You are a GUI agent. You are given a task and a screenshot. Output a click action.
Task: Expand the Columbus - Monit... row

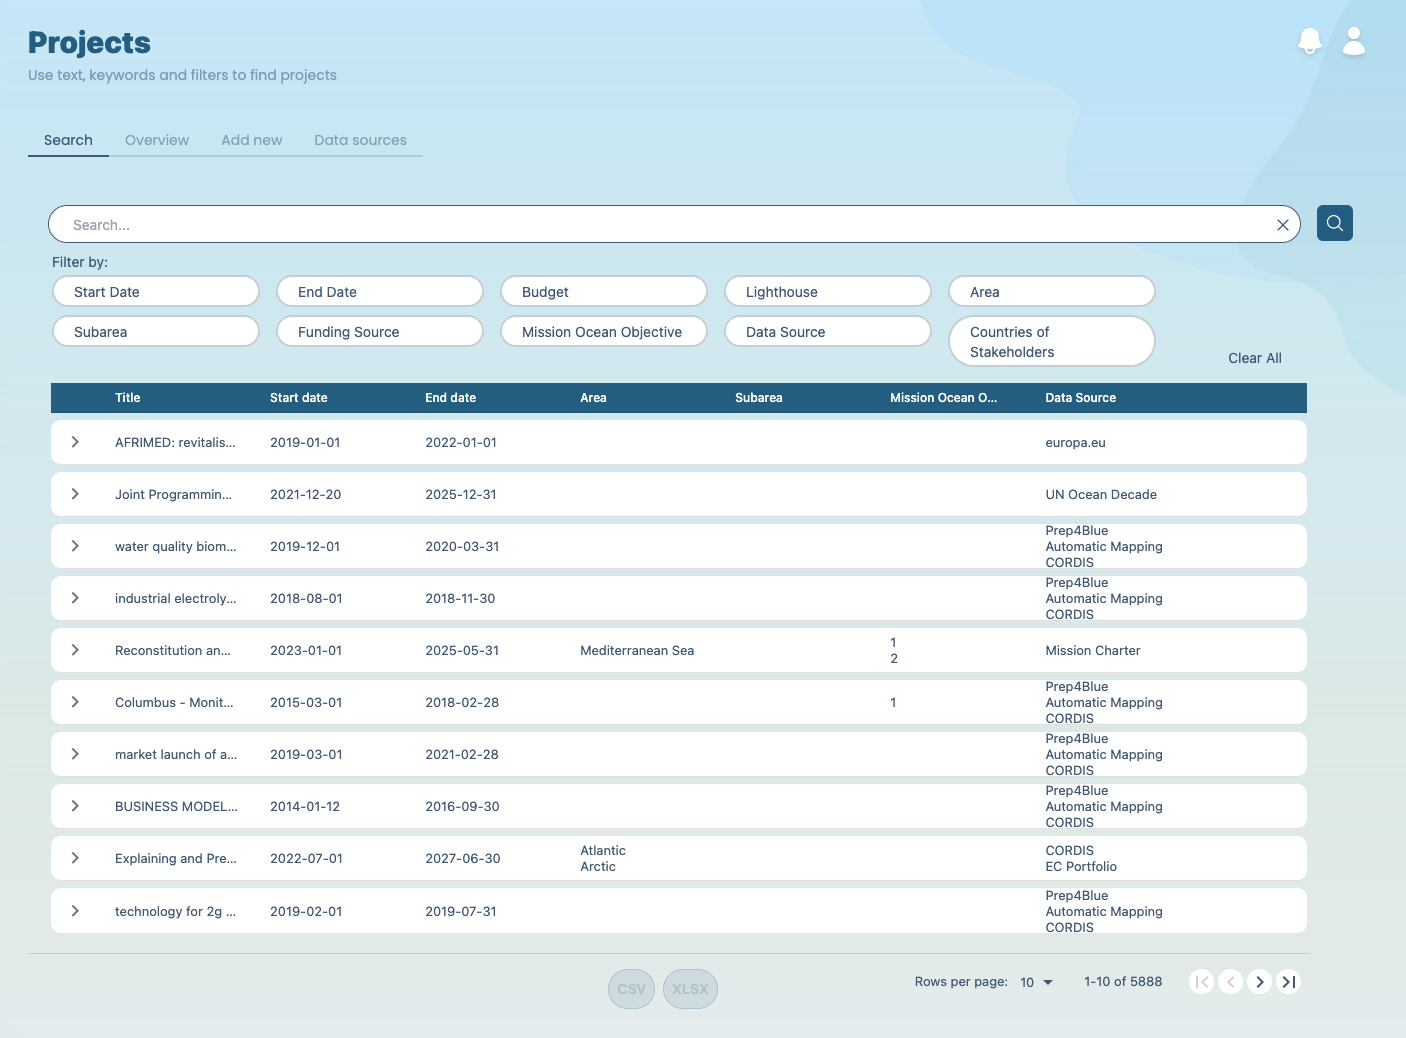[75, 702]
